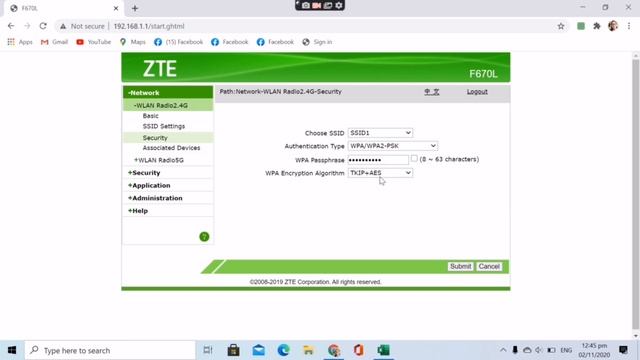Viewport: 640px width, 360px height.
Task: Open the Associated Devices page
Action: click(x=171, y=148)
